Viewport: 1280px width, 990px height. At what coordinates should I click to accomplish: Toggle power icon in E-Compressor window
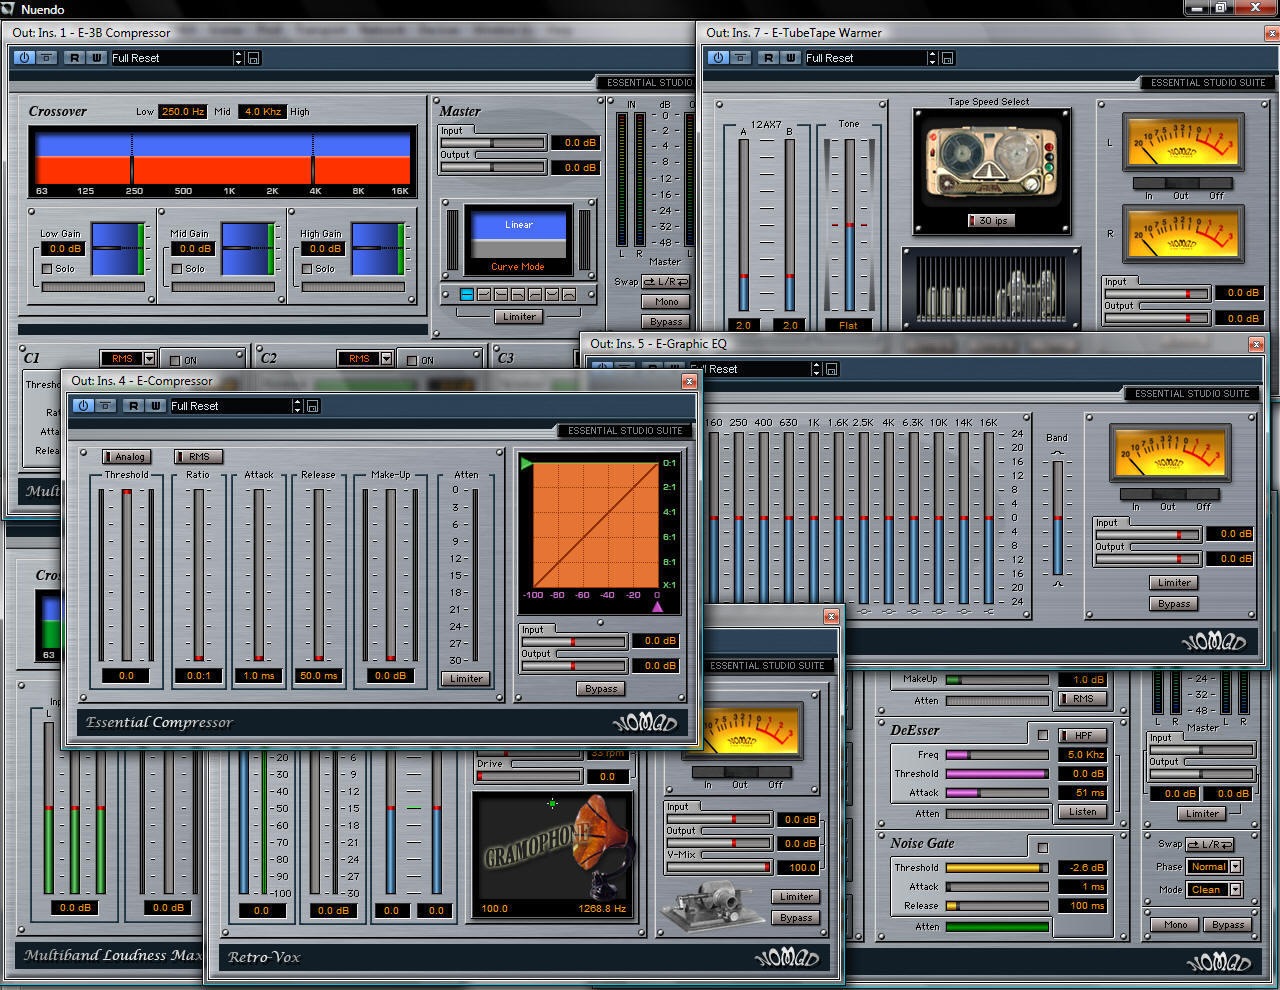[x=83, y=406]
